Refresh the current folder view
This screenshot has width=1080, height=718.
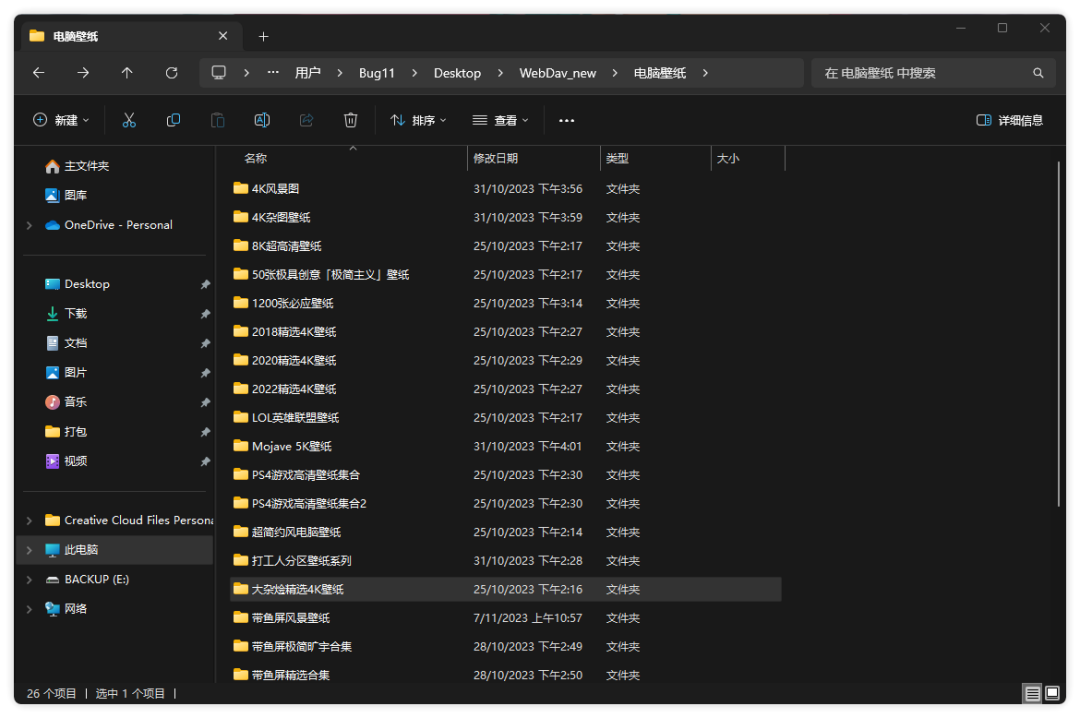171,73
